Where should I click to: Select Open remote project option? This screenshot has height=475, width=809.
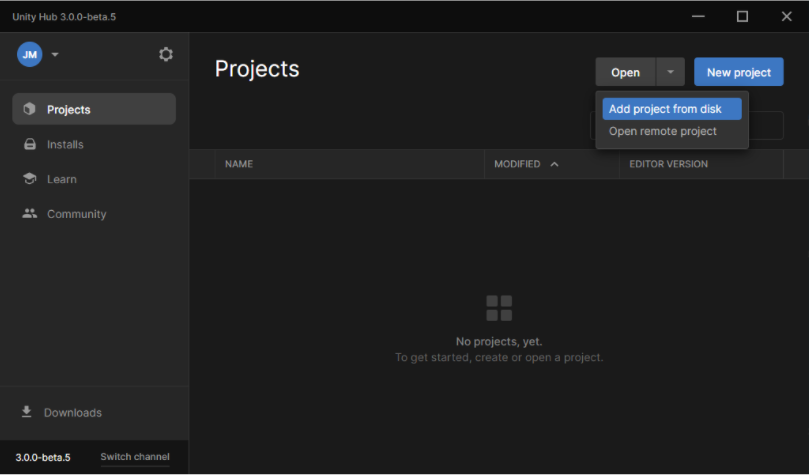coord(663,131)
